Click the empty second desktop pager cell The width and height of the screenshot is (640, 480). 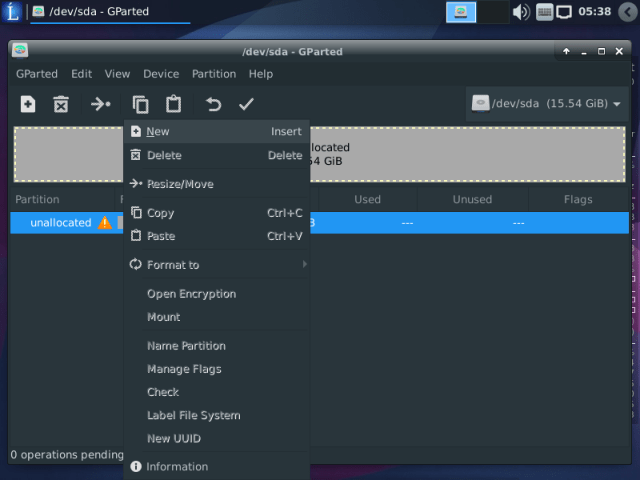click(x=493, y=12)
